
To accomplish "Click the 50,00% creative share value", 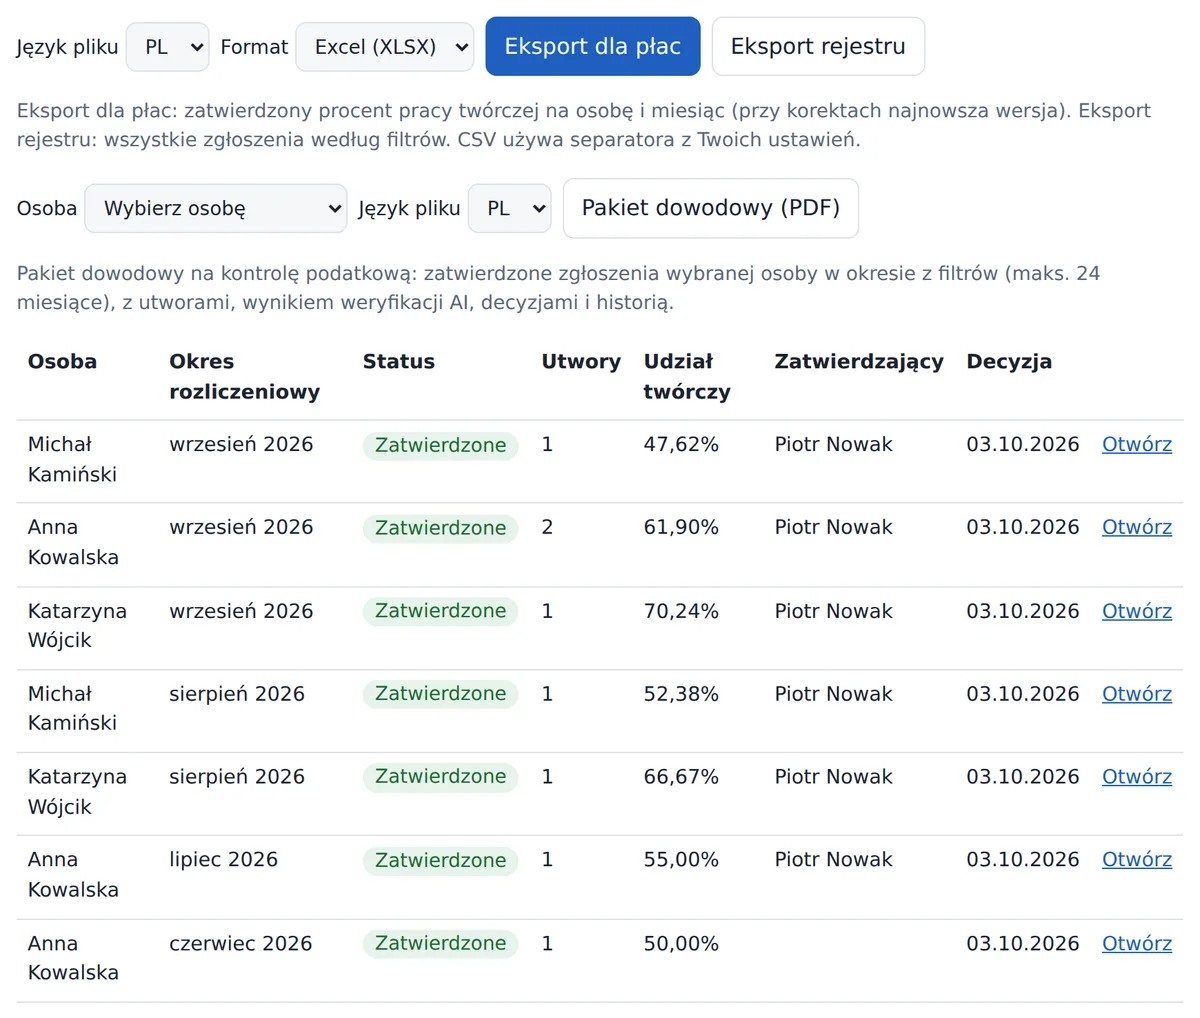I will [681, 943].
